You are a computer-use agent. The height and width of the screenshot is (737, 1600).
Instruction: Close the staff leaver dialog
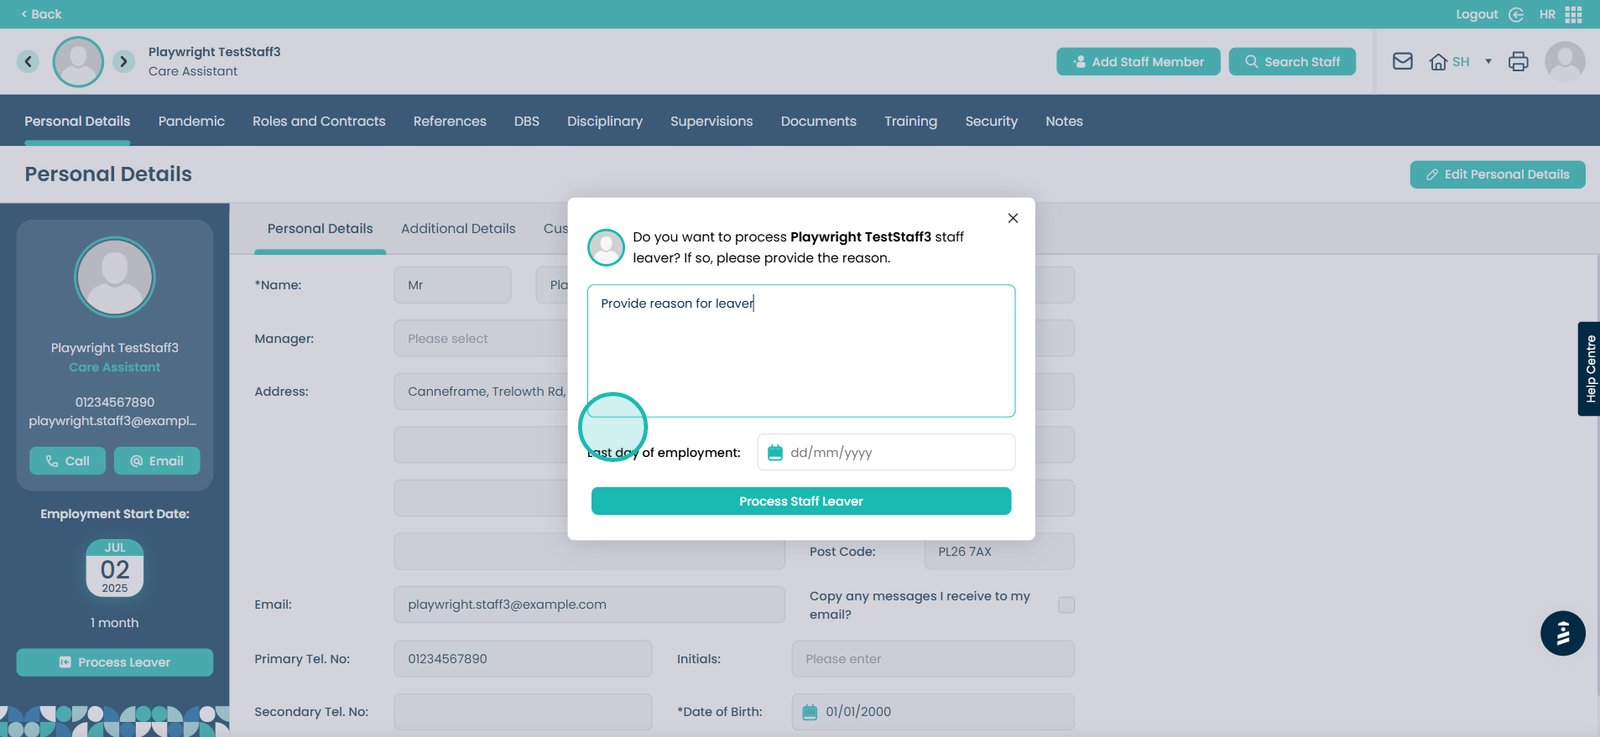click(1013, 218)
